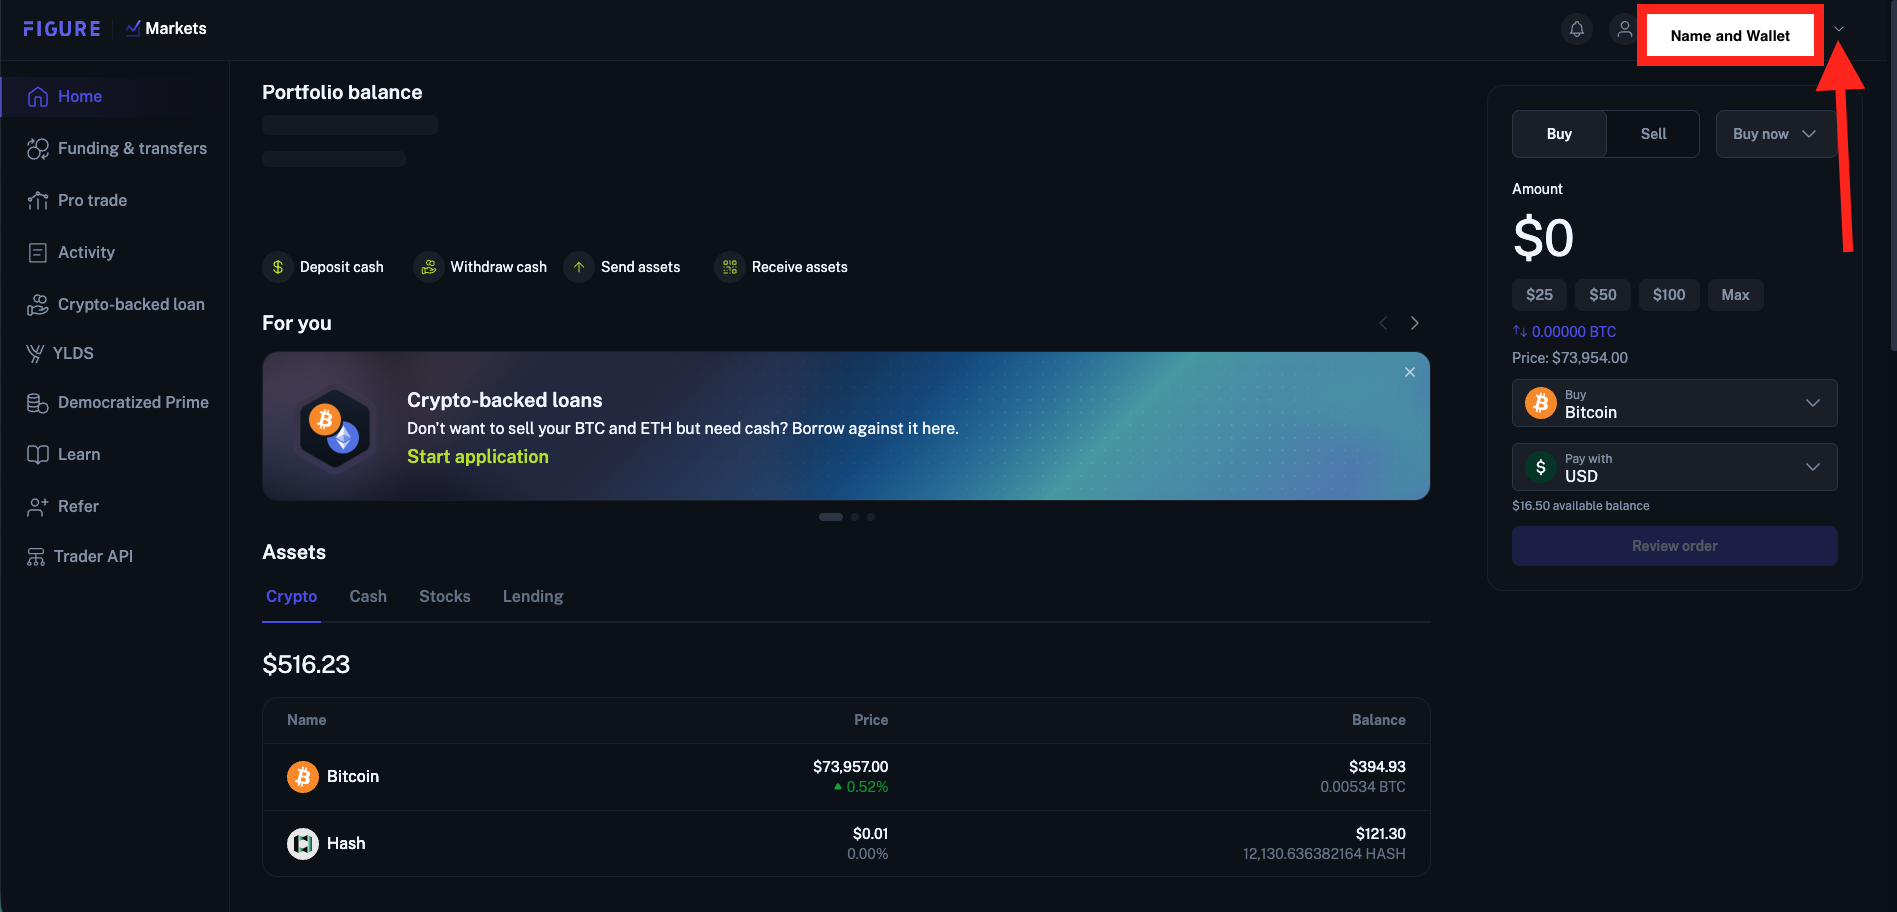Choose the $50 quick amount

pyautogui.click(x=1603, y=295)
